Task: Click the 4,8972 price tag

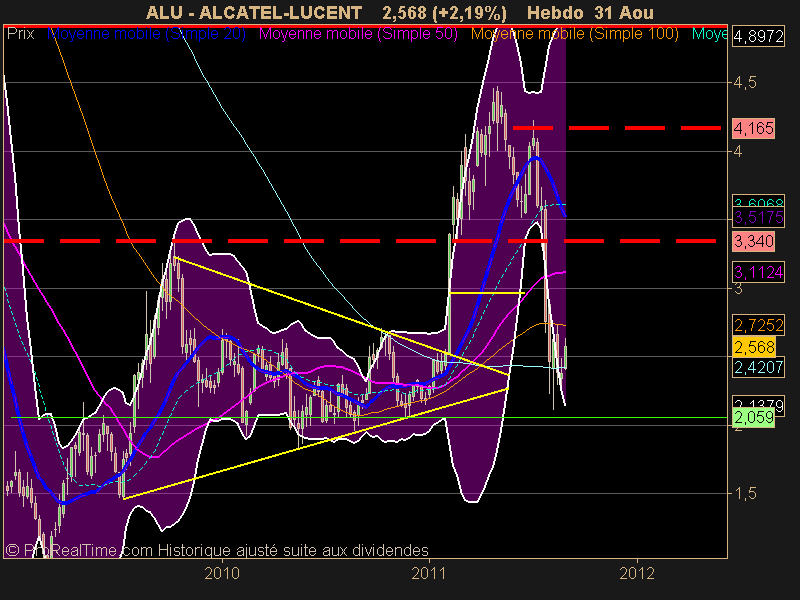Action: point(758,37)
